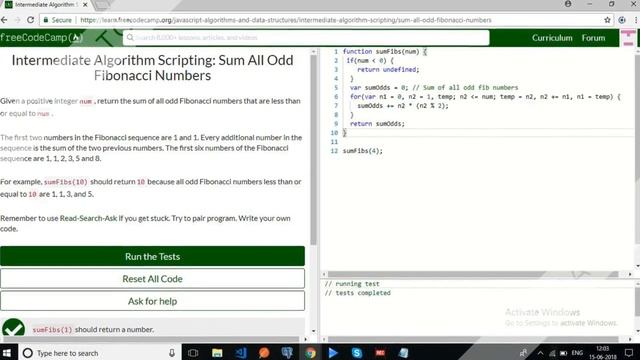Click the Secure padlock icon

[x=46, y=20]
